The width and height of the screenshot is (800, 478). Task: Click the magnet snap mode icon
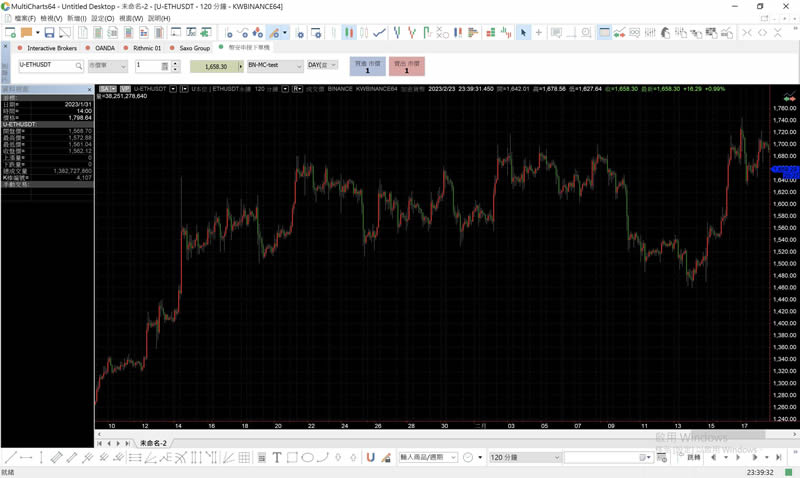click(370, 457)
